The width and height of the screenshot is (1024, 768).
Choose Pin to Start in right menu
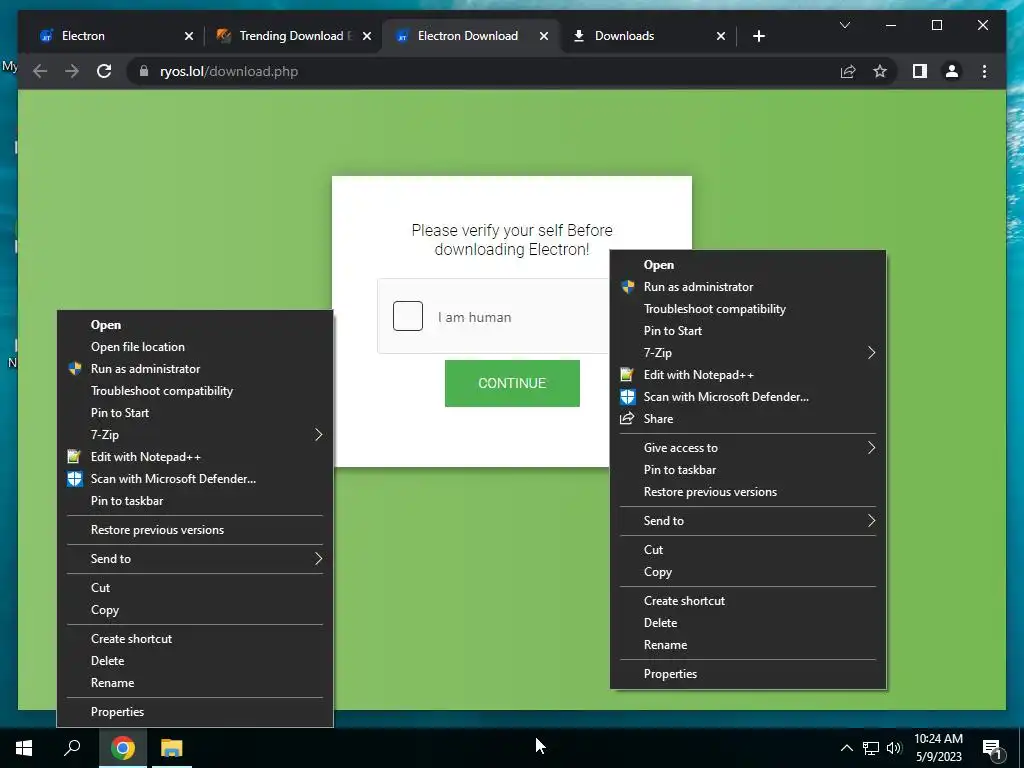coord(748,330)
